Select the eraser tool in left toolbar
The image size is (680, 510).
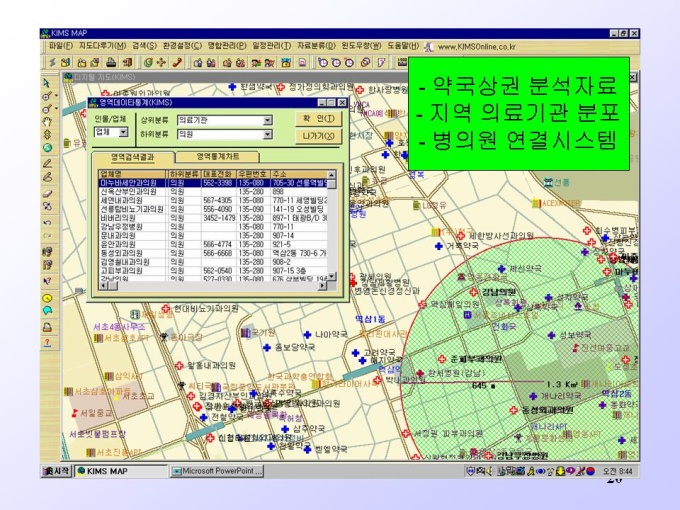click(47, 176)
